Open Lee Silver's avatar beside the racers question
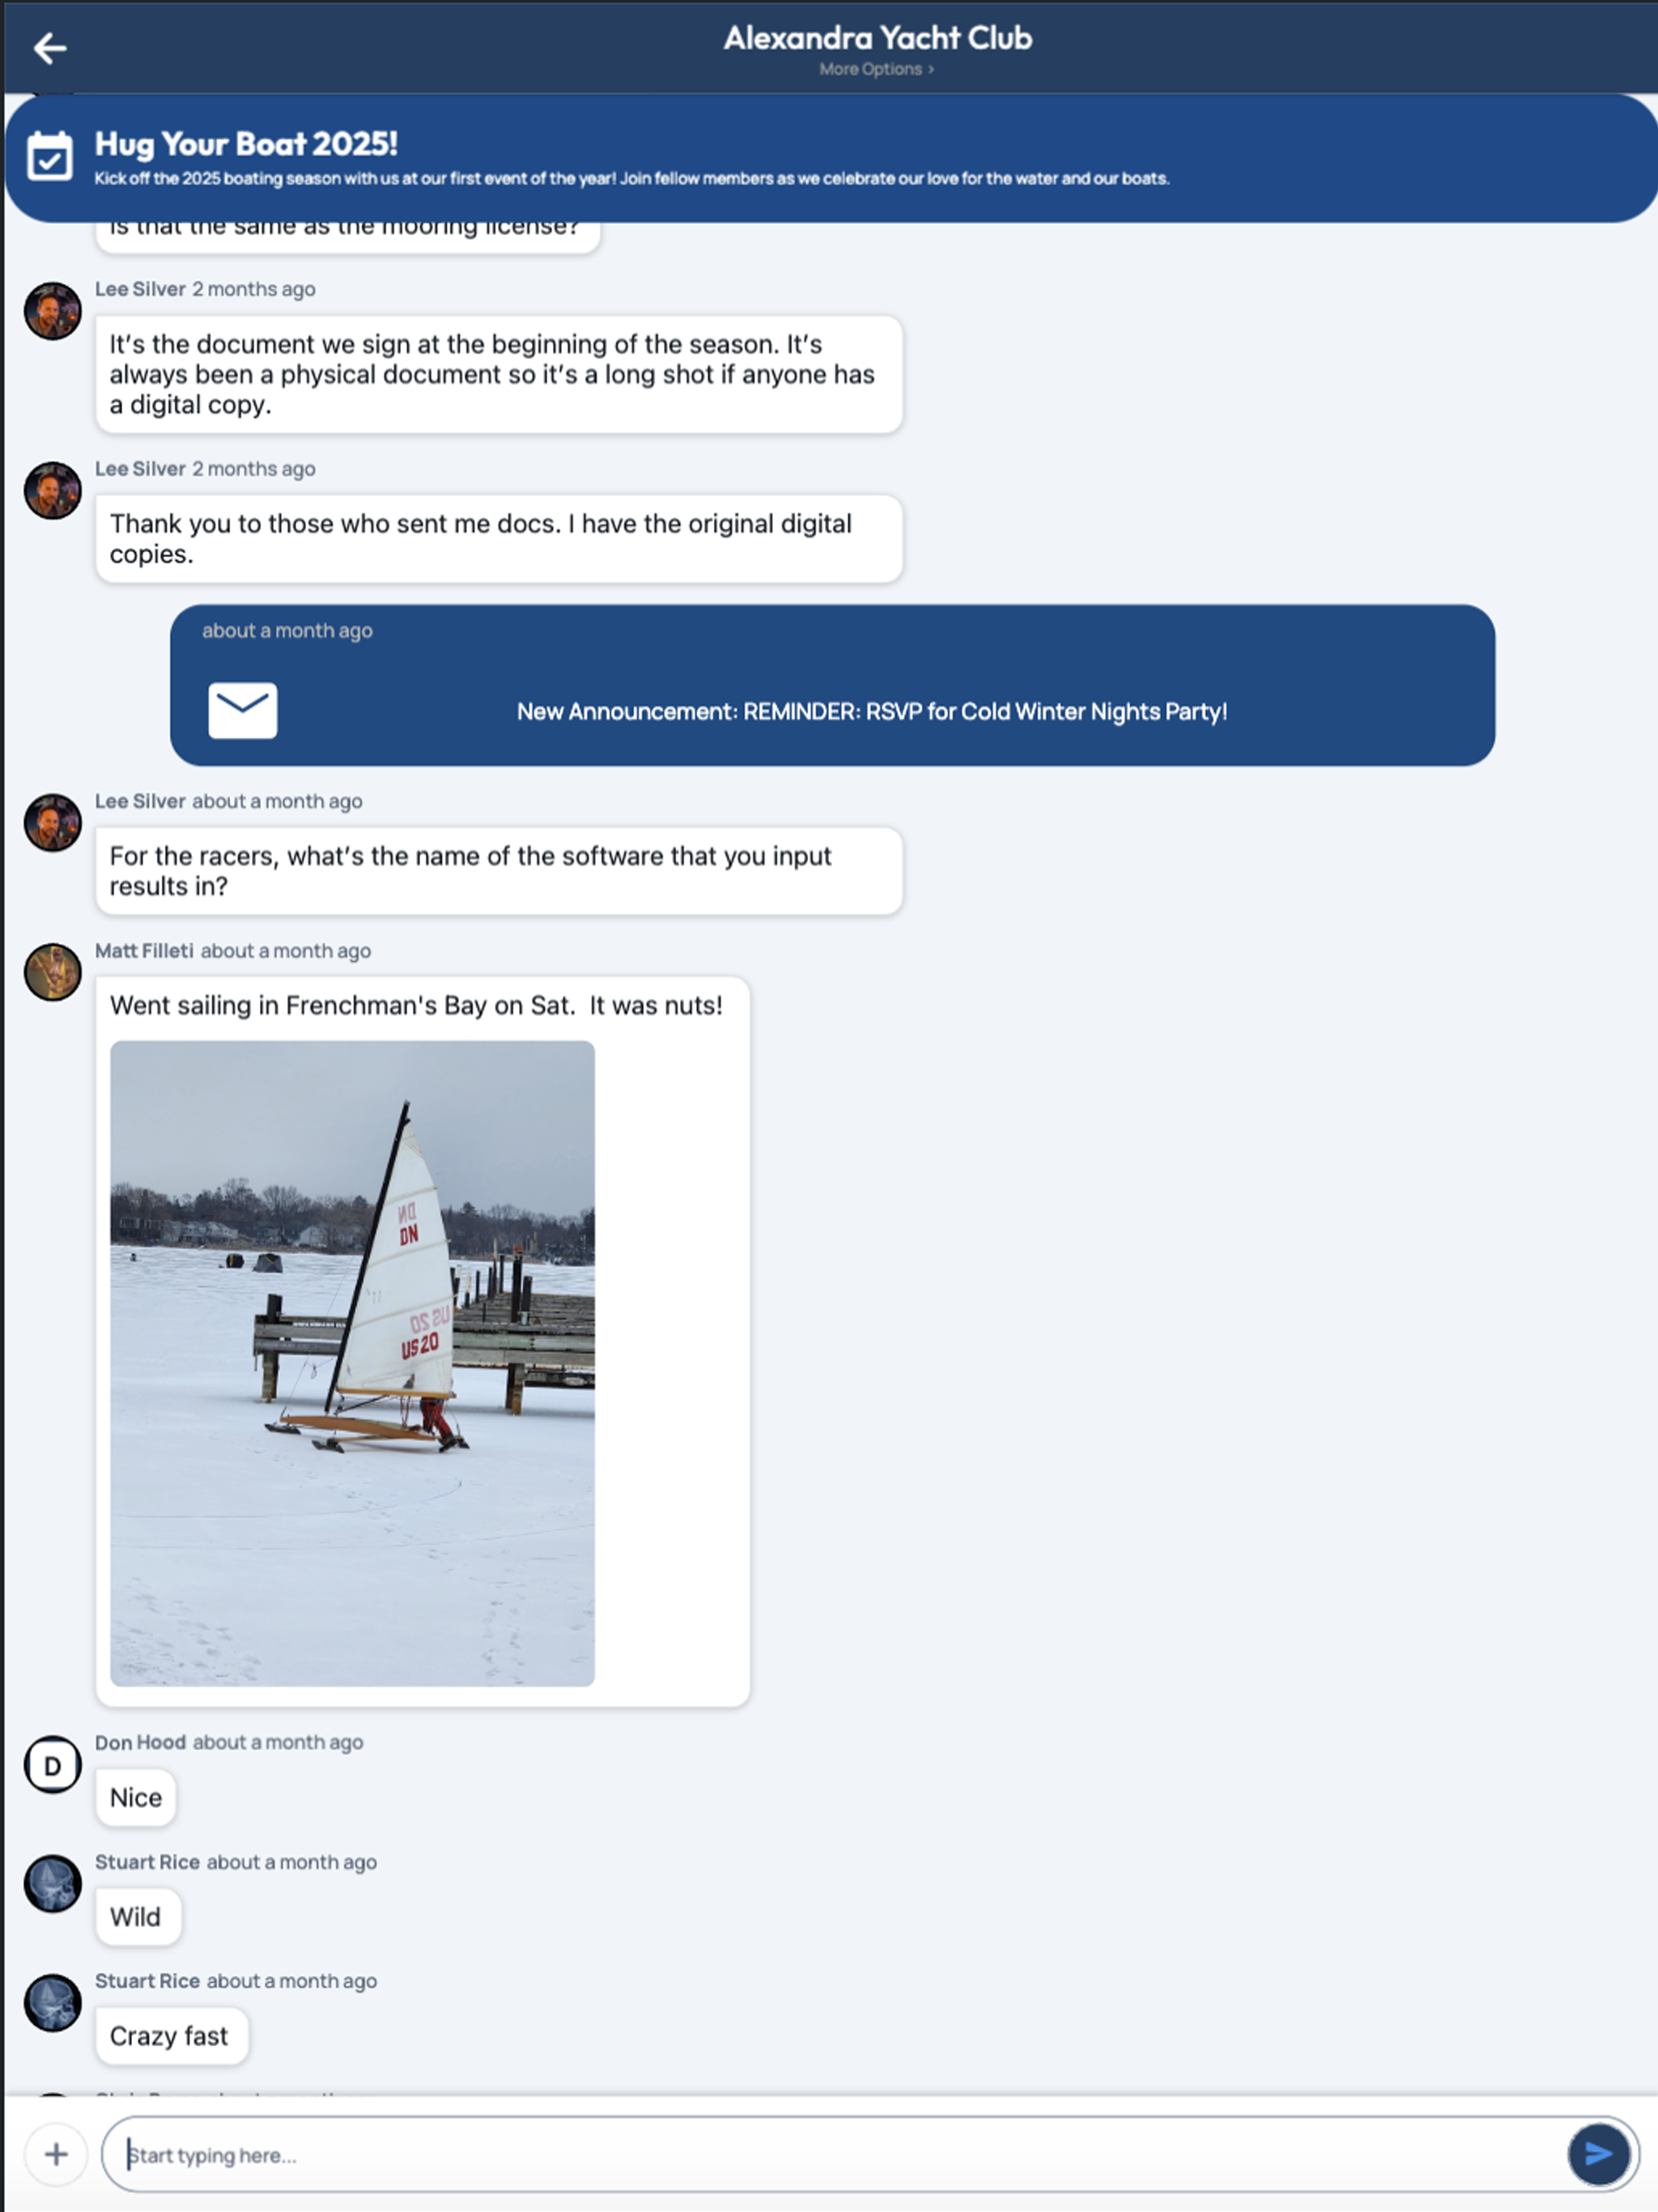This screenshot has width=1658, height=2212. pyautogui.click(x=52, y=823)
